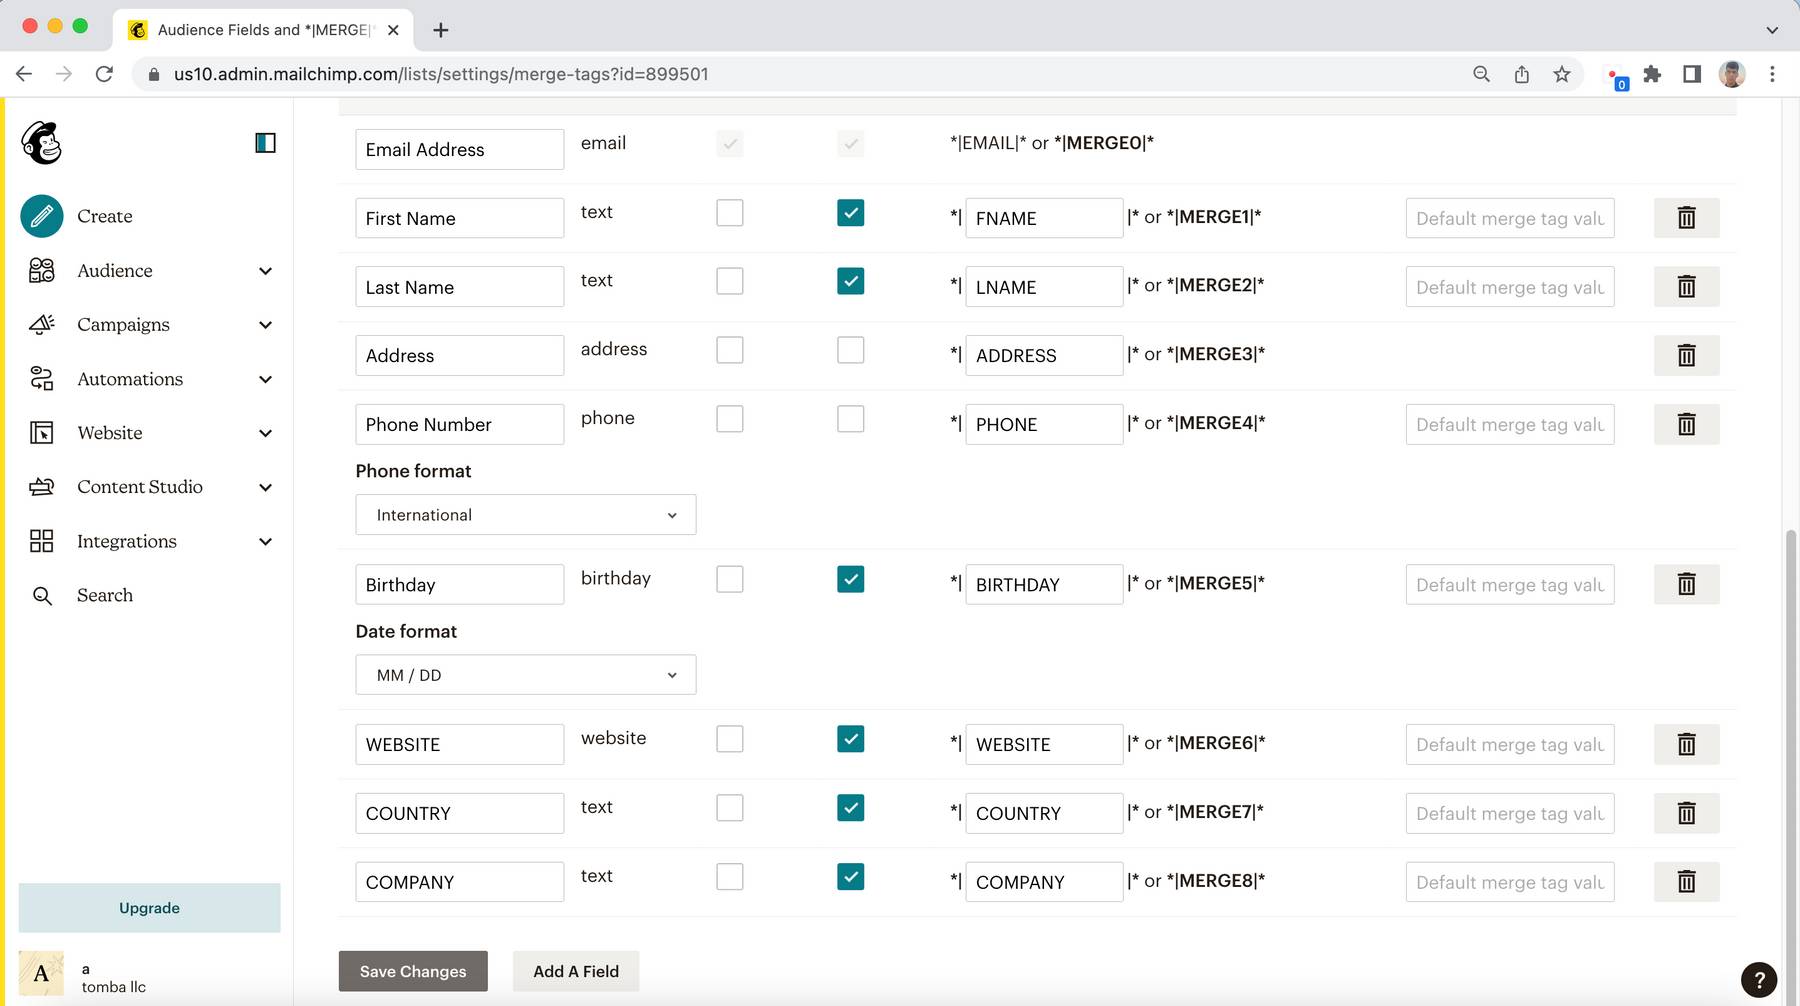The width and height of the screenshot is (1800, 1006).
Task: Collapse the sidebar with the panel icon
Action: tap(265, 143)
